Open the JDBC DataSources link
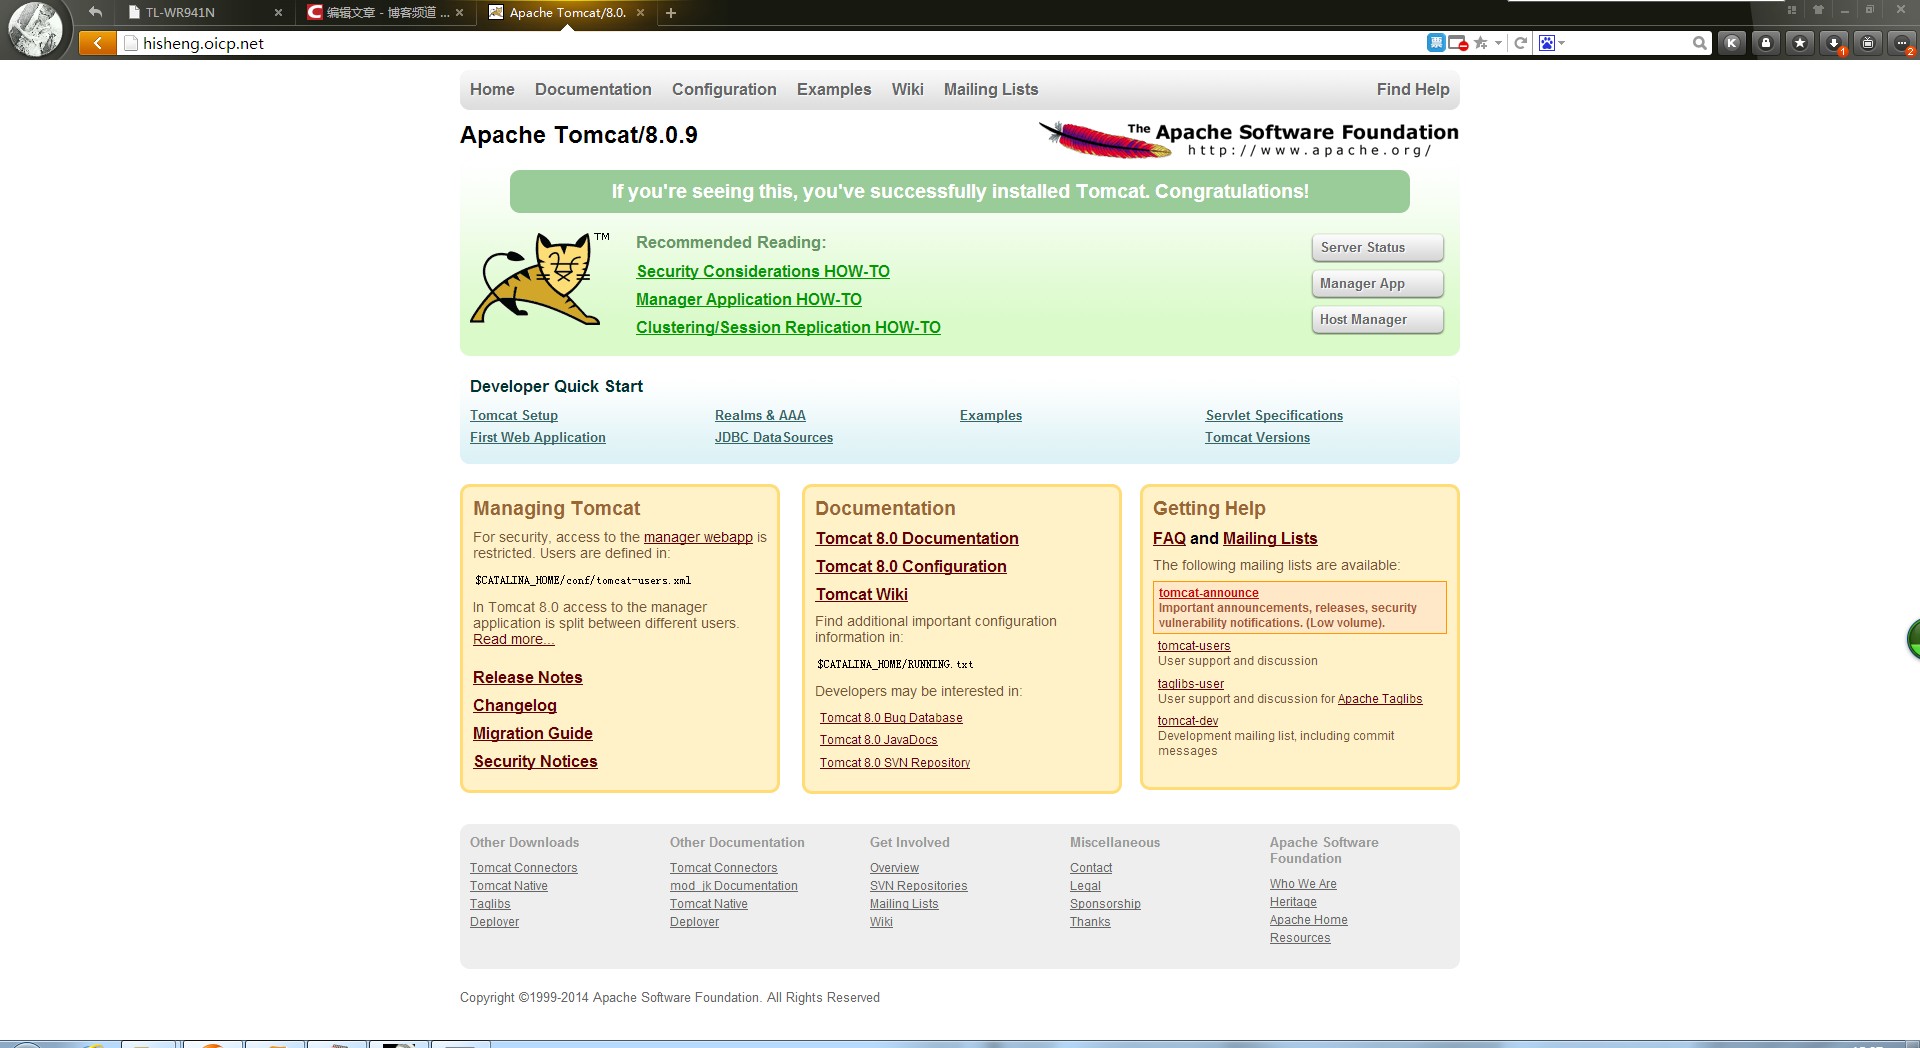Image resolution: width=1920 pixels, height=1048 pixels. (x=774, y=437)
